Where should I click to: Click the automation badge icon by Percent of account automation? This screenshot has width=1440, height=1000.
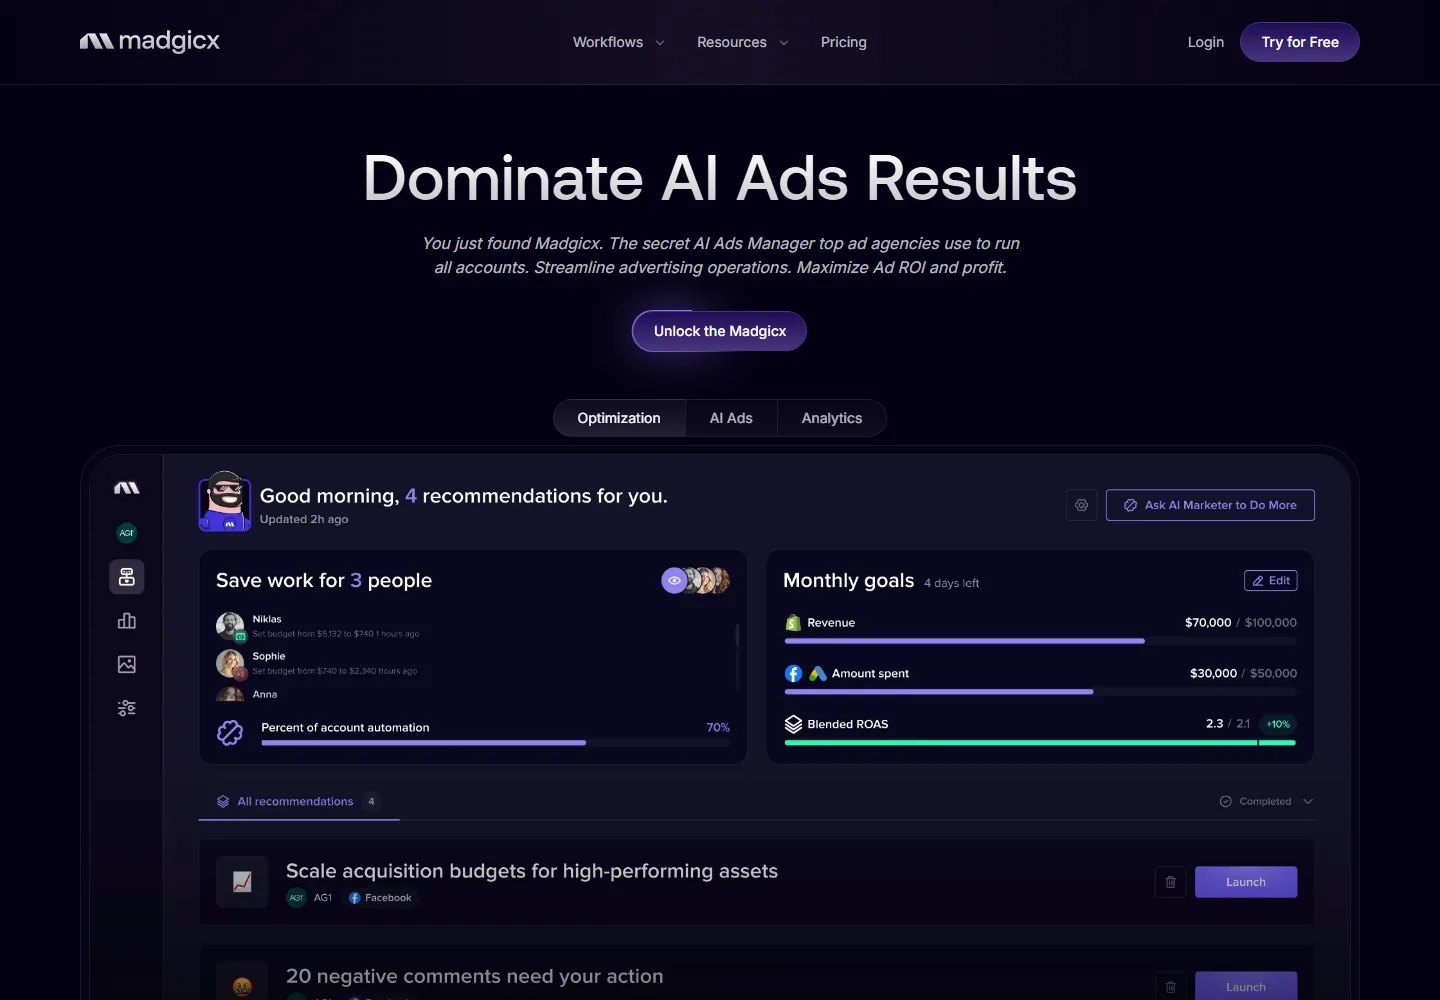[x=230, y=732]
